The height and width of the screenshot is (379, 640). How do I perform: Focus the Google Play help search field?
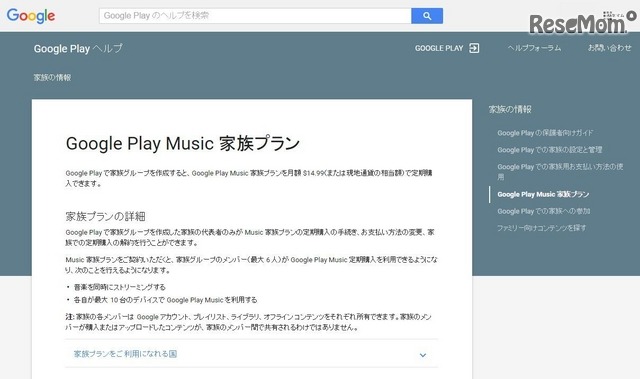click(x=255, y=16)
